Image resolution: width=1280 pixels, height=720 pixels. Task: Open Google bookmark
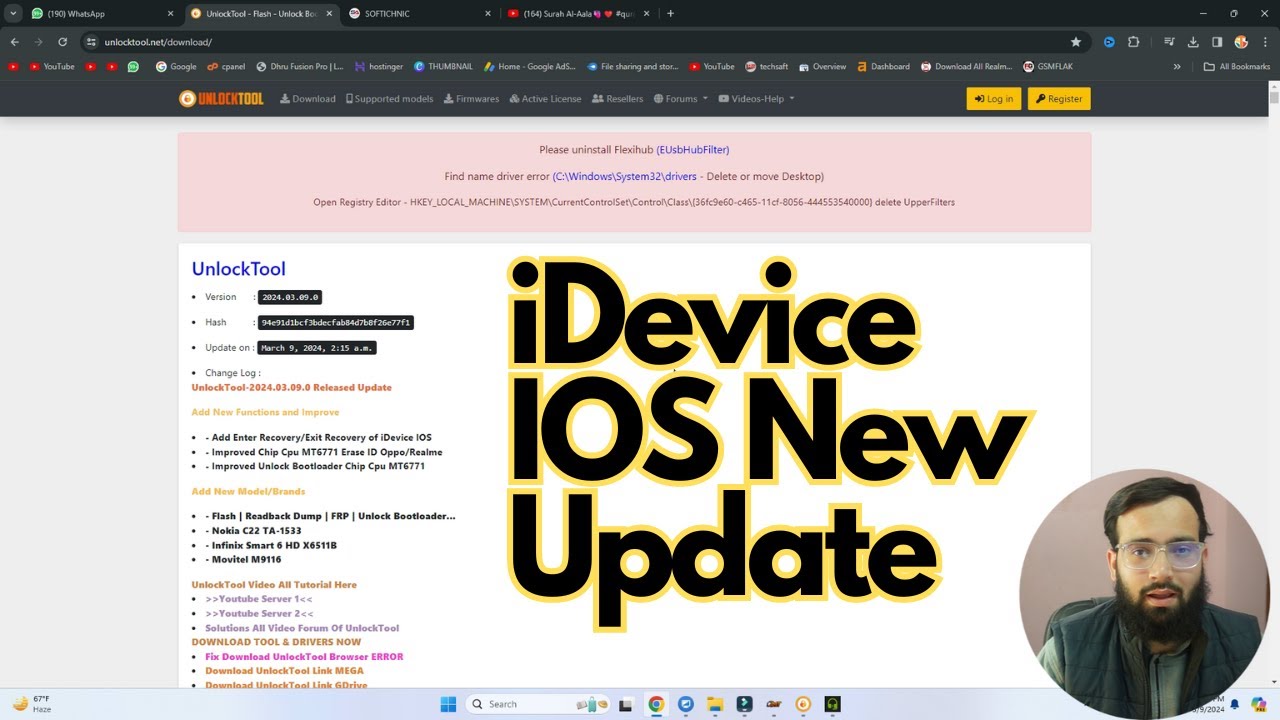tap(176, 67)
